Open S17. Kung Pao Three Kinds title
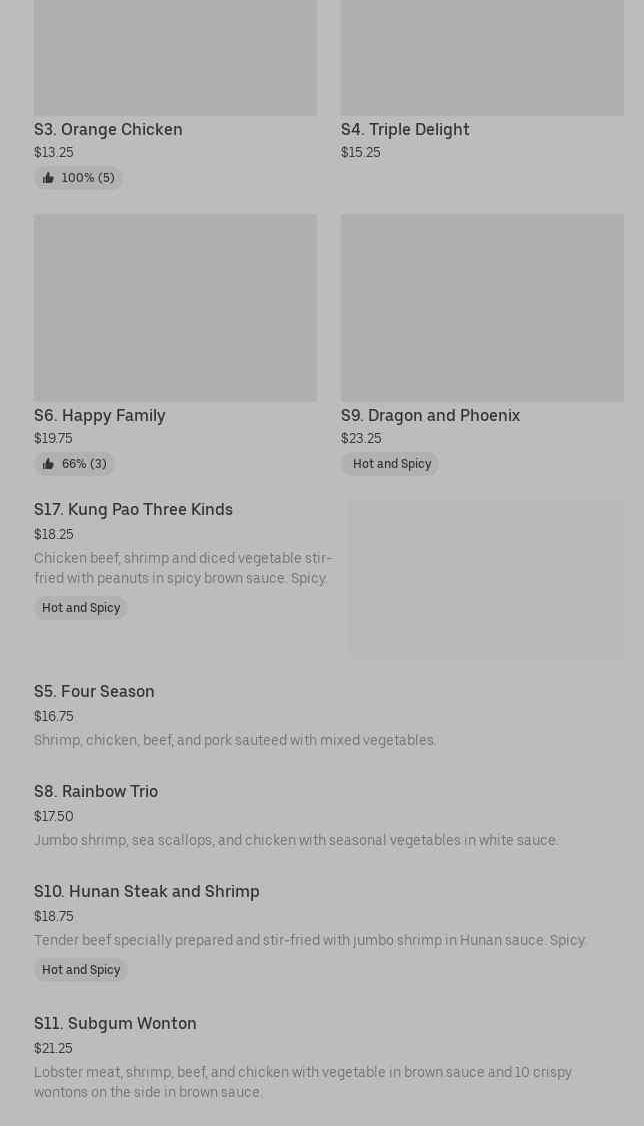Image resolution: width=644 pixels, height=1126 pixels. 133,509
